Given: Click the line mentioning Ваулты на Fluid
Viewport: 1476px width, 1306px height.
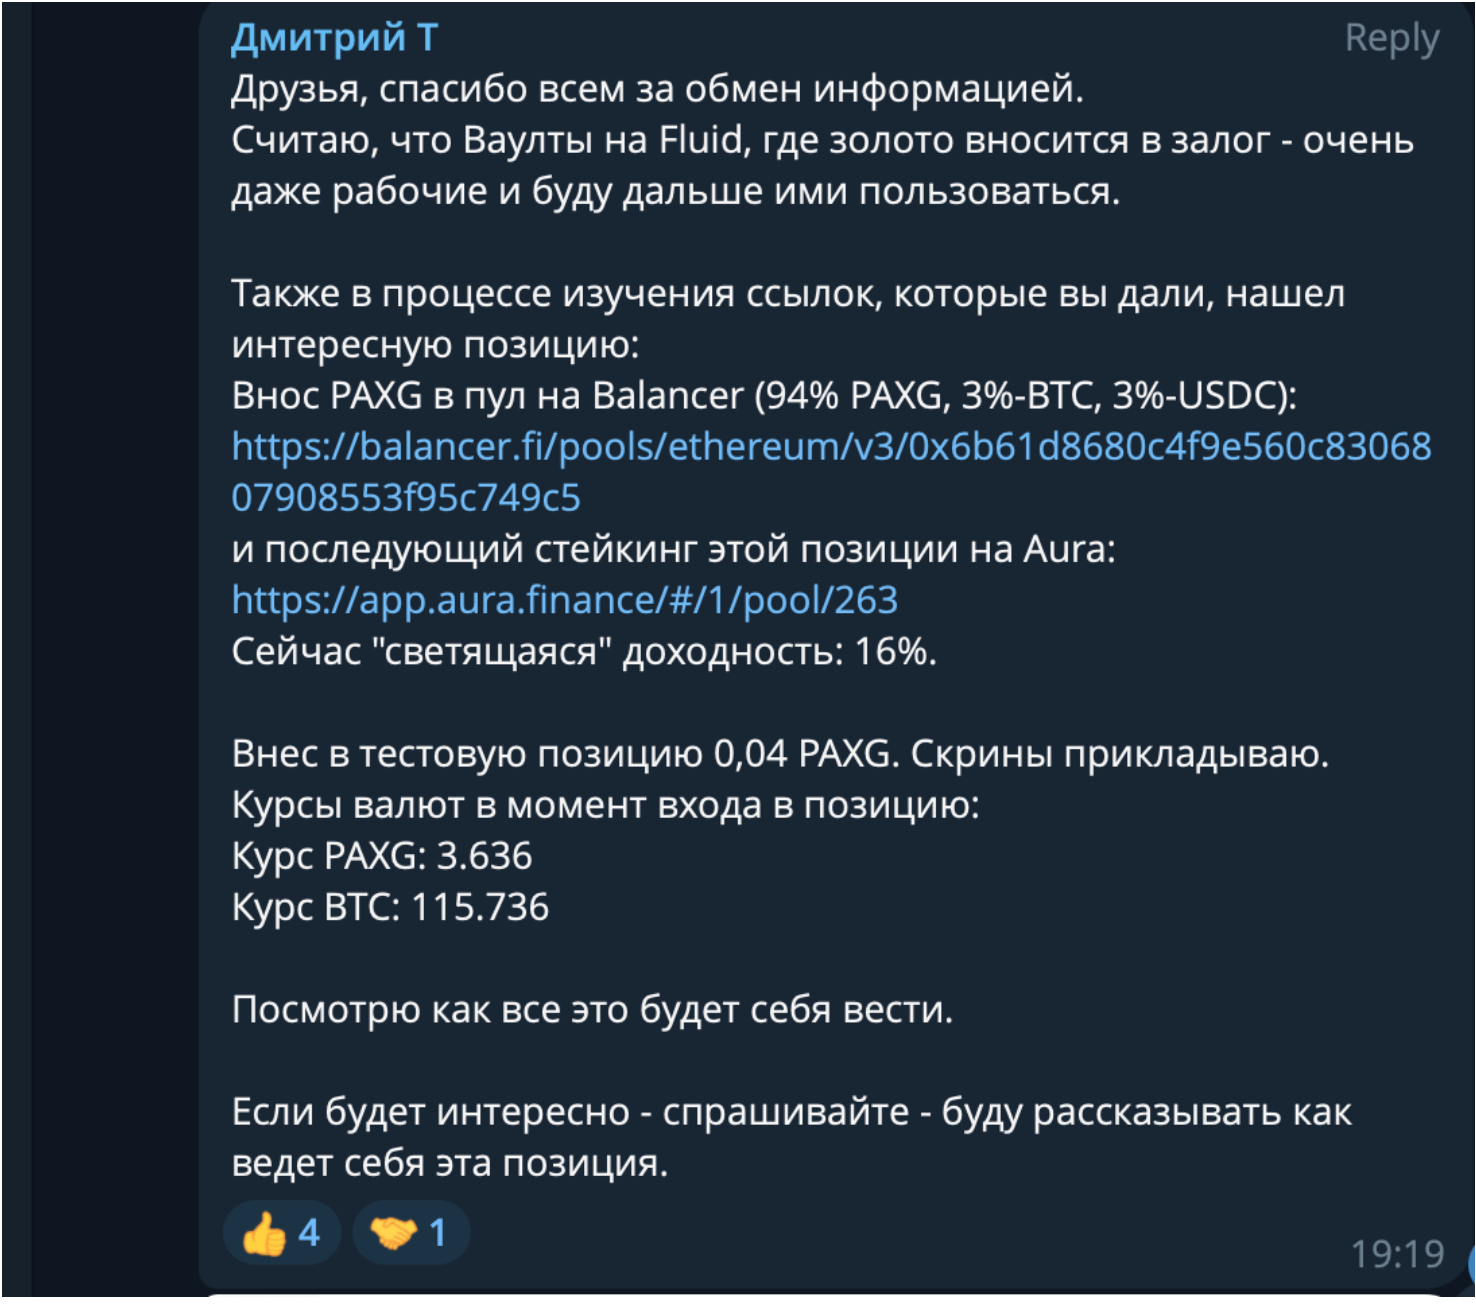Looking at the screenshot, I should (822, 140).
